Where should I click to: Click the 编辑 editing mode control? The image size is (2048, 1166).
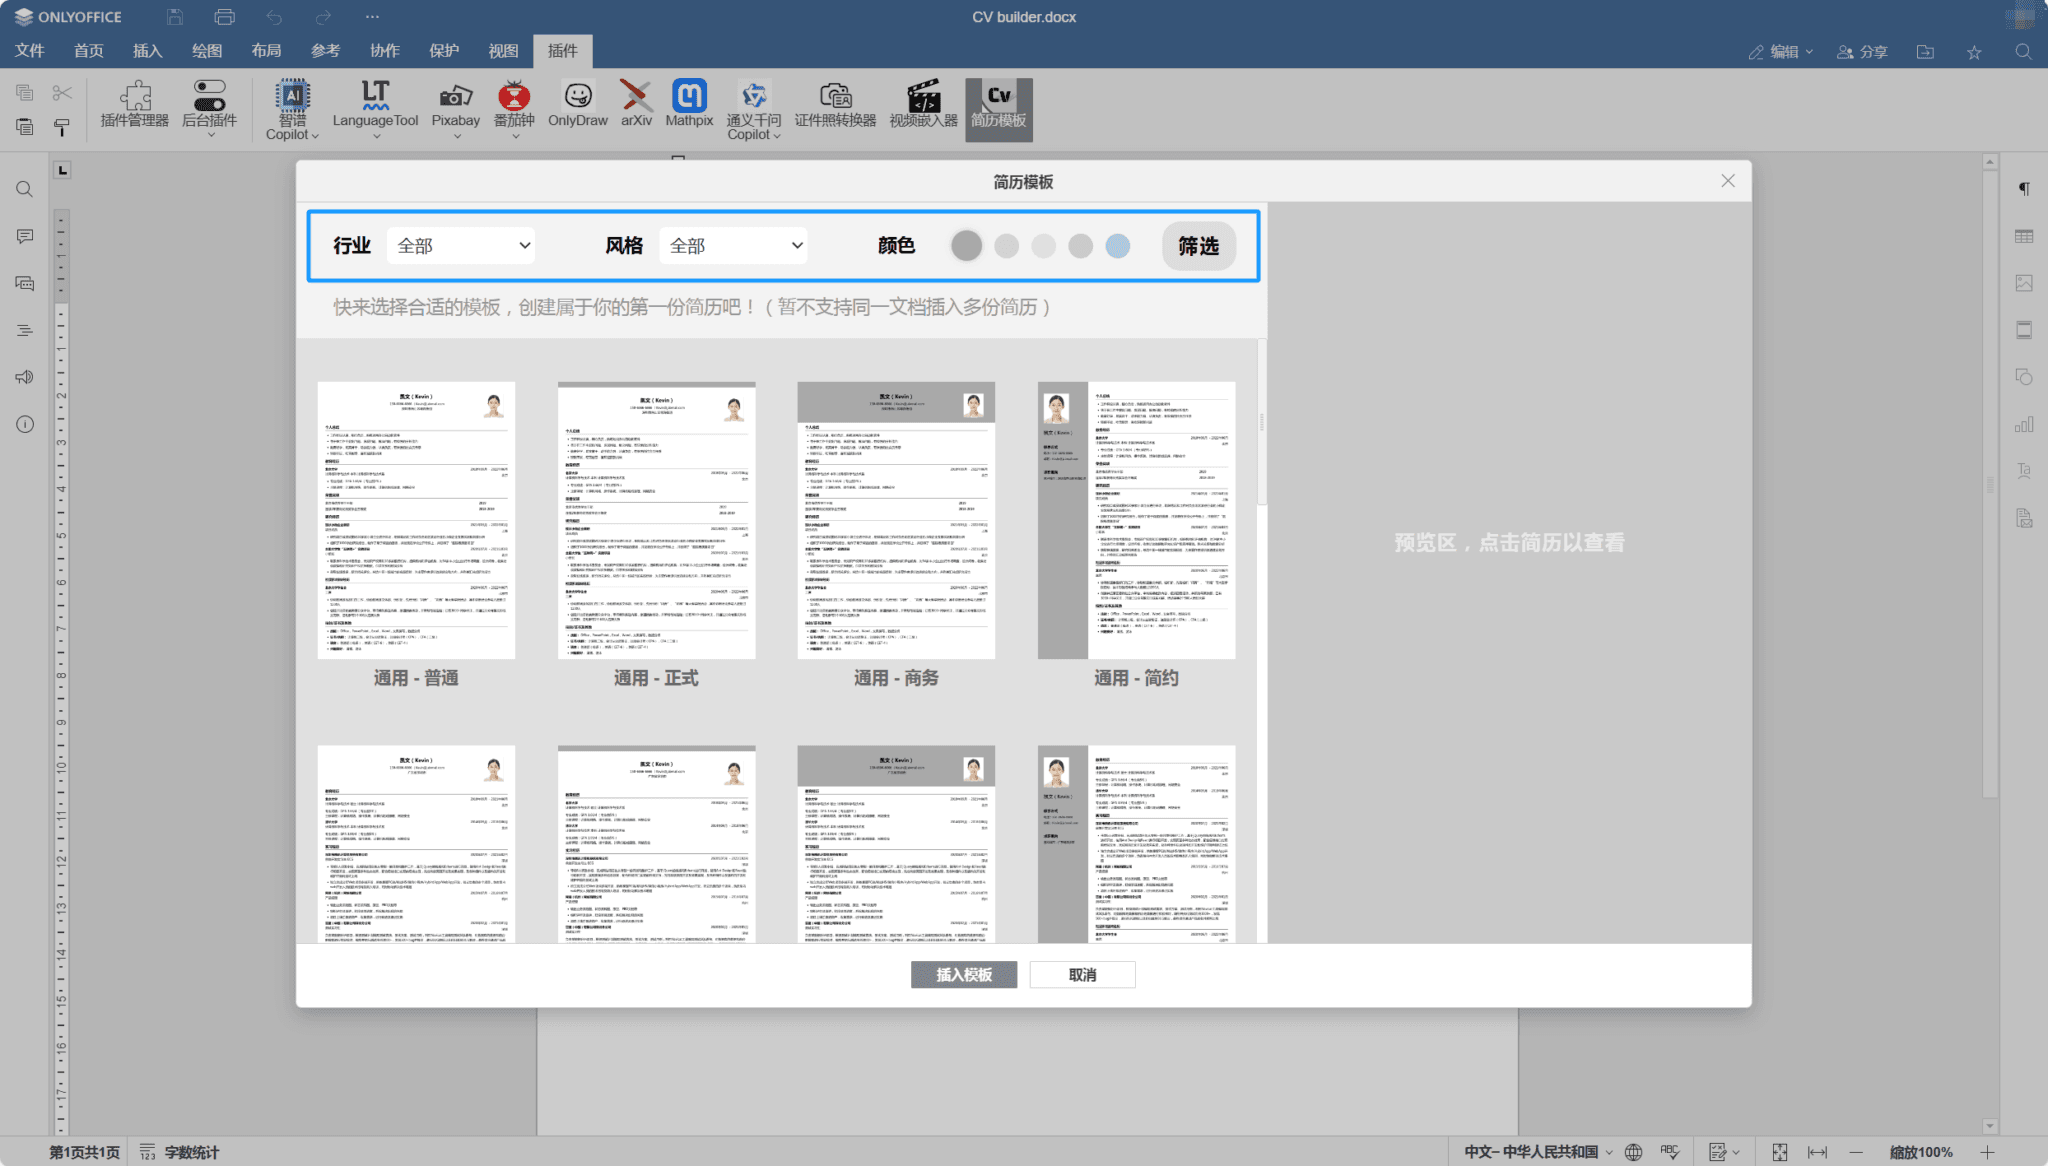click(x=1784, y=51)
